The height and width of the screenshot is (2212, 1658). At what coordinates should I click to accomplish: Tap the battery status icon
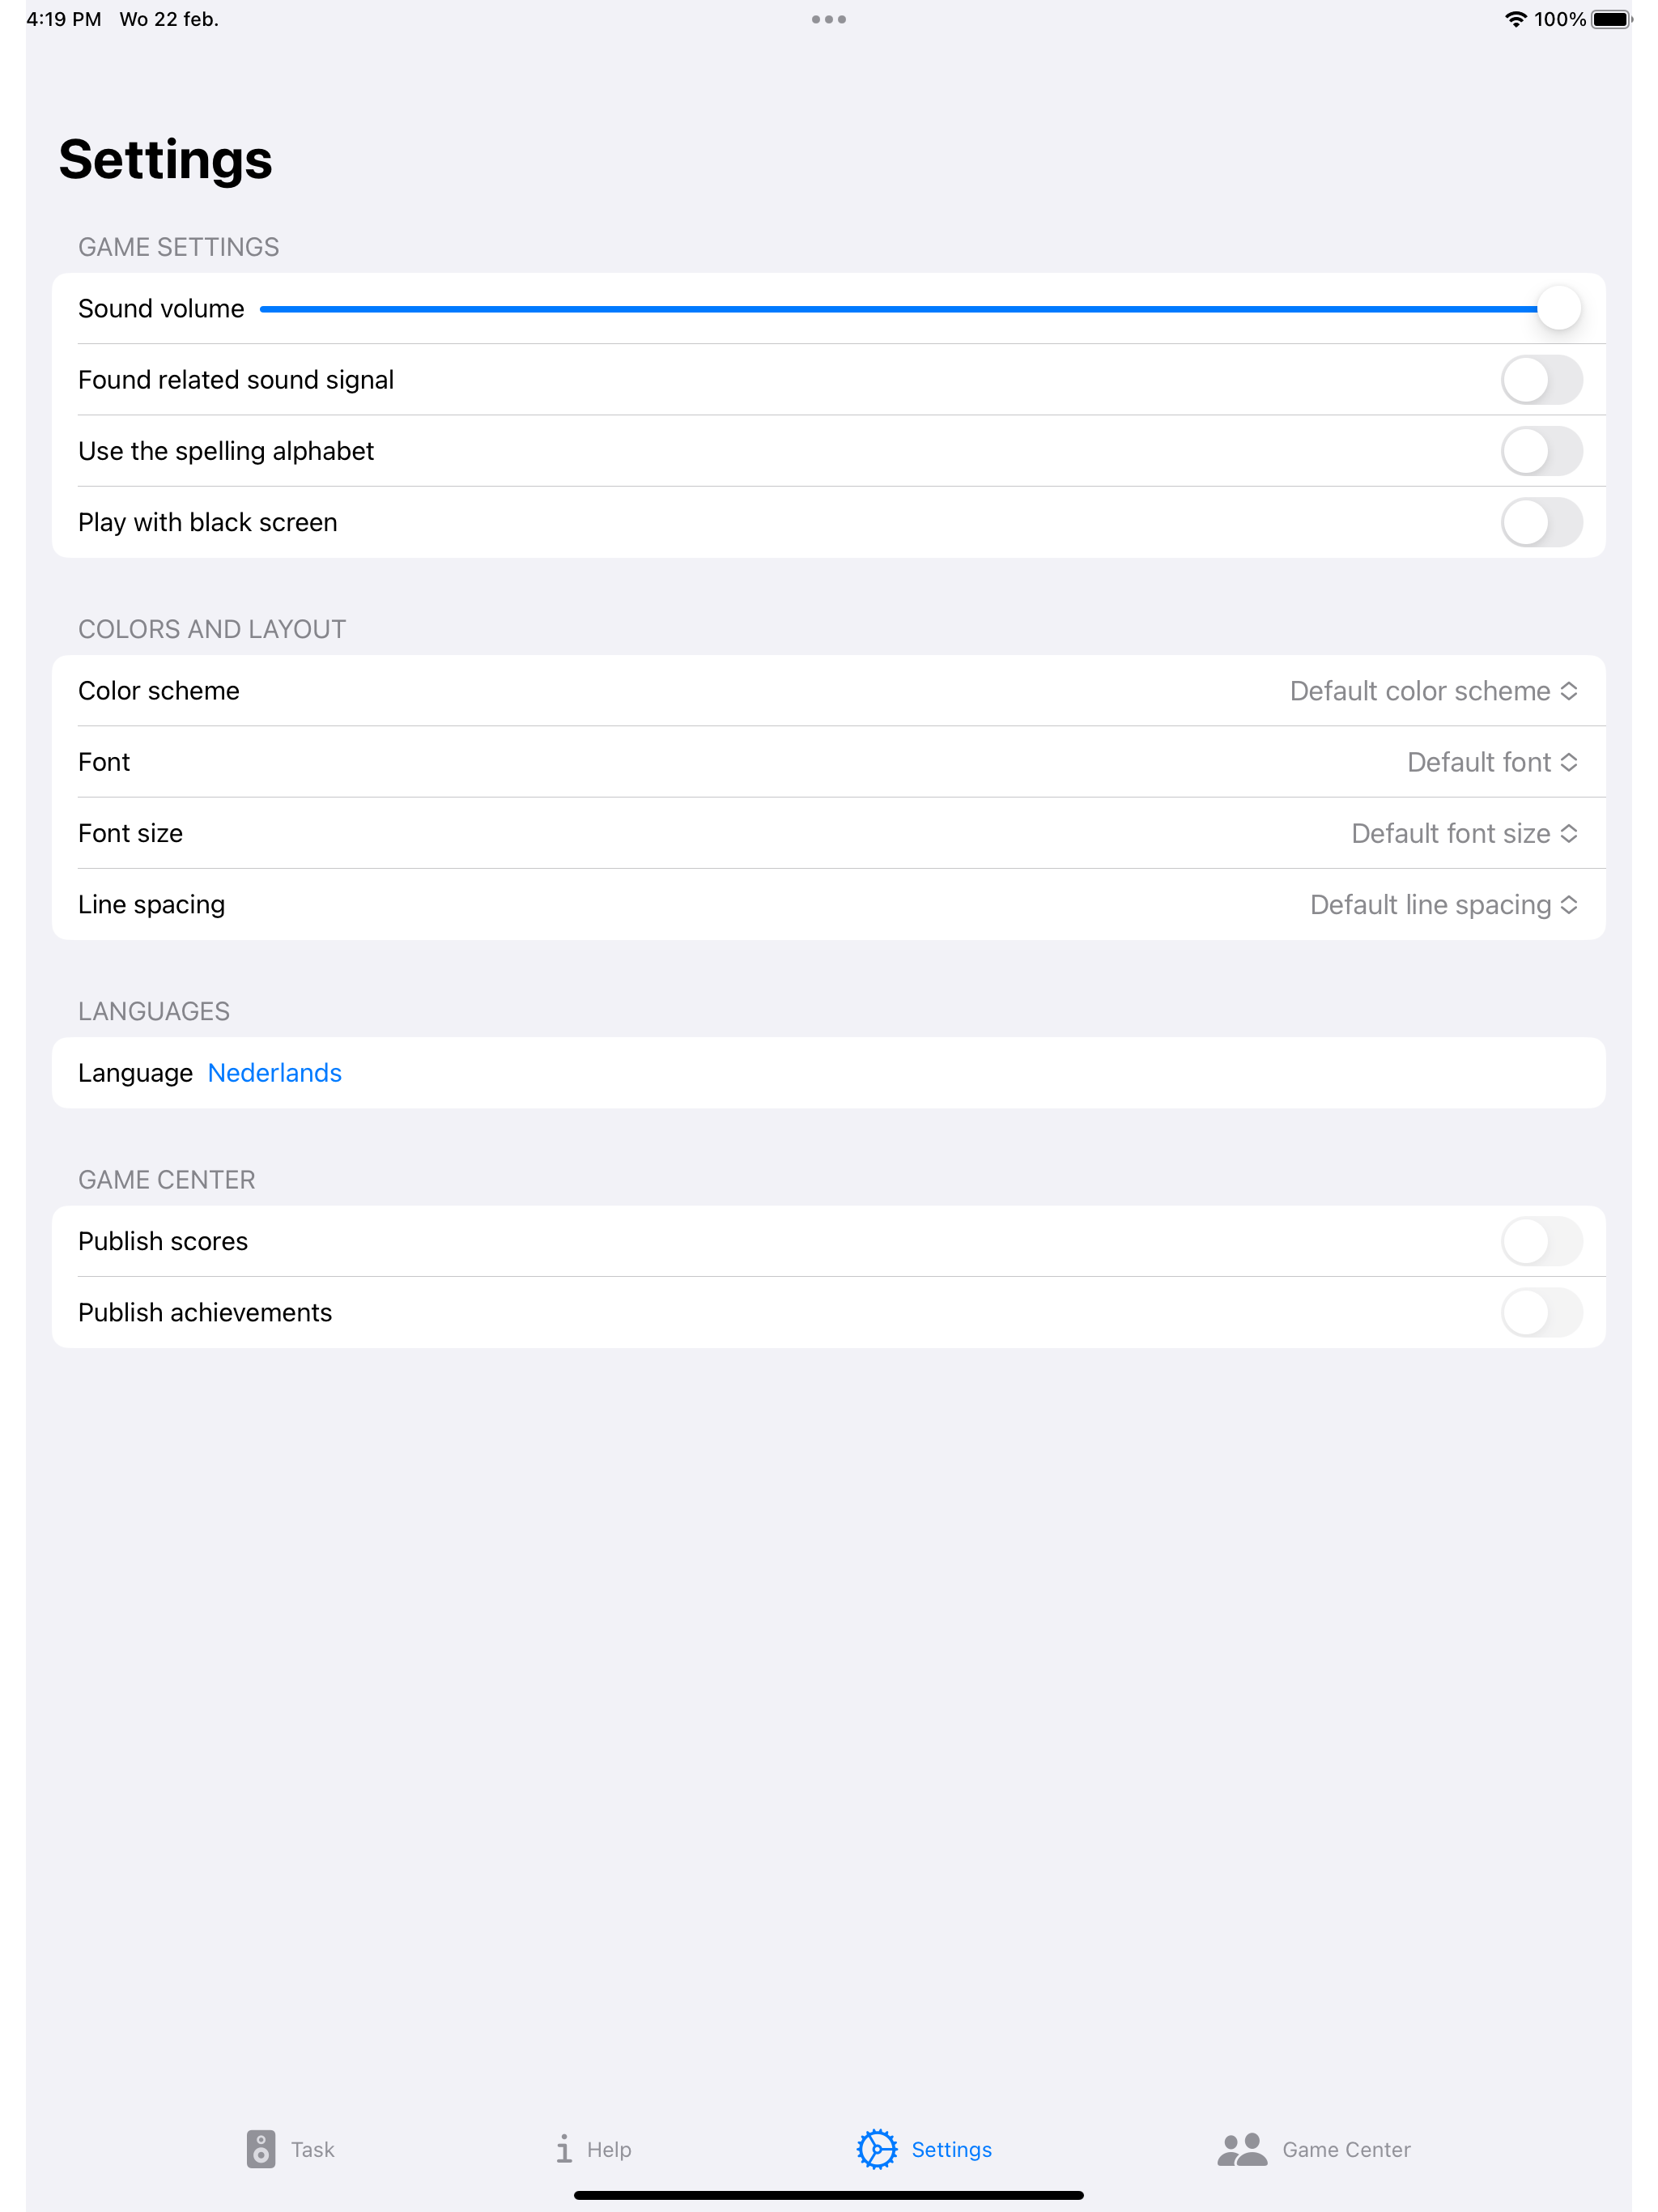[1611, 19]
